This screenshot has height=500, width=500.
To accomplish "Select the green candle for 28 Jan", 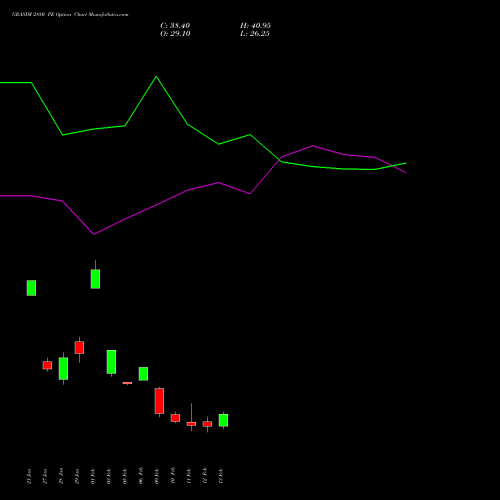I will click(63, 368).
